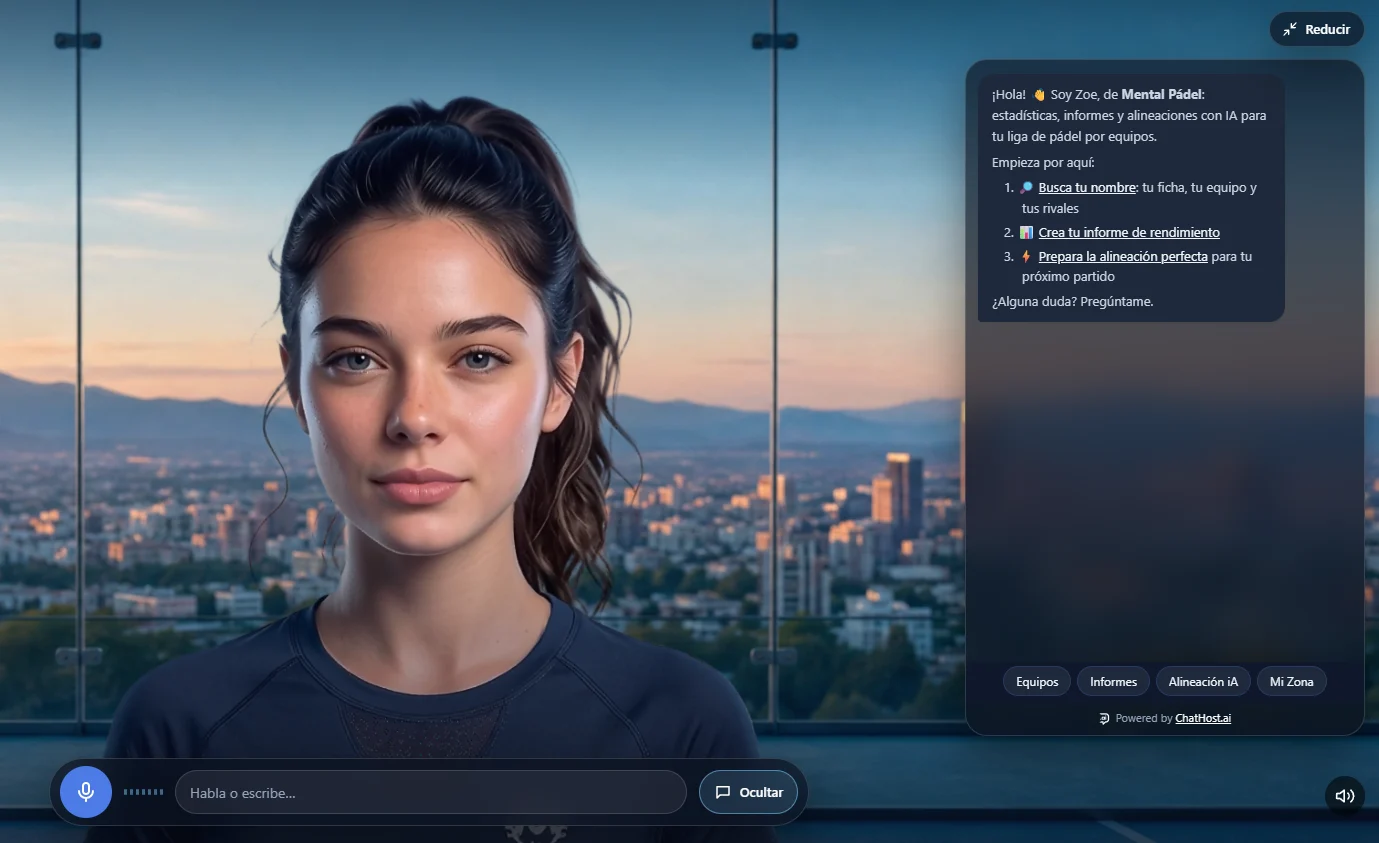Click the audio level indicator dots
This screenshot has height=843, width=1379.
(143, 792)
